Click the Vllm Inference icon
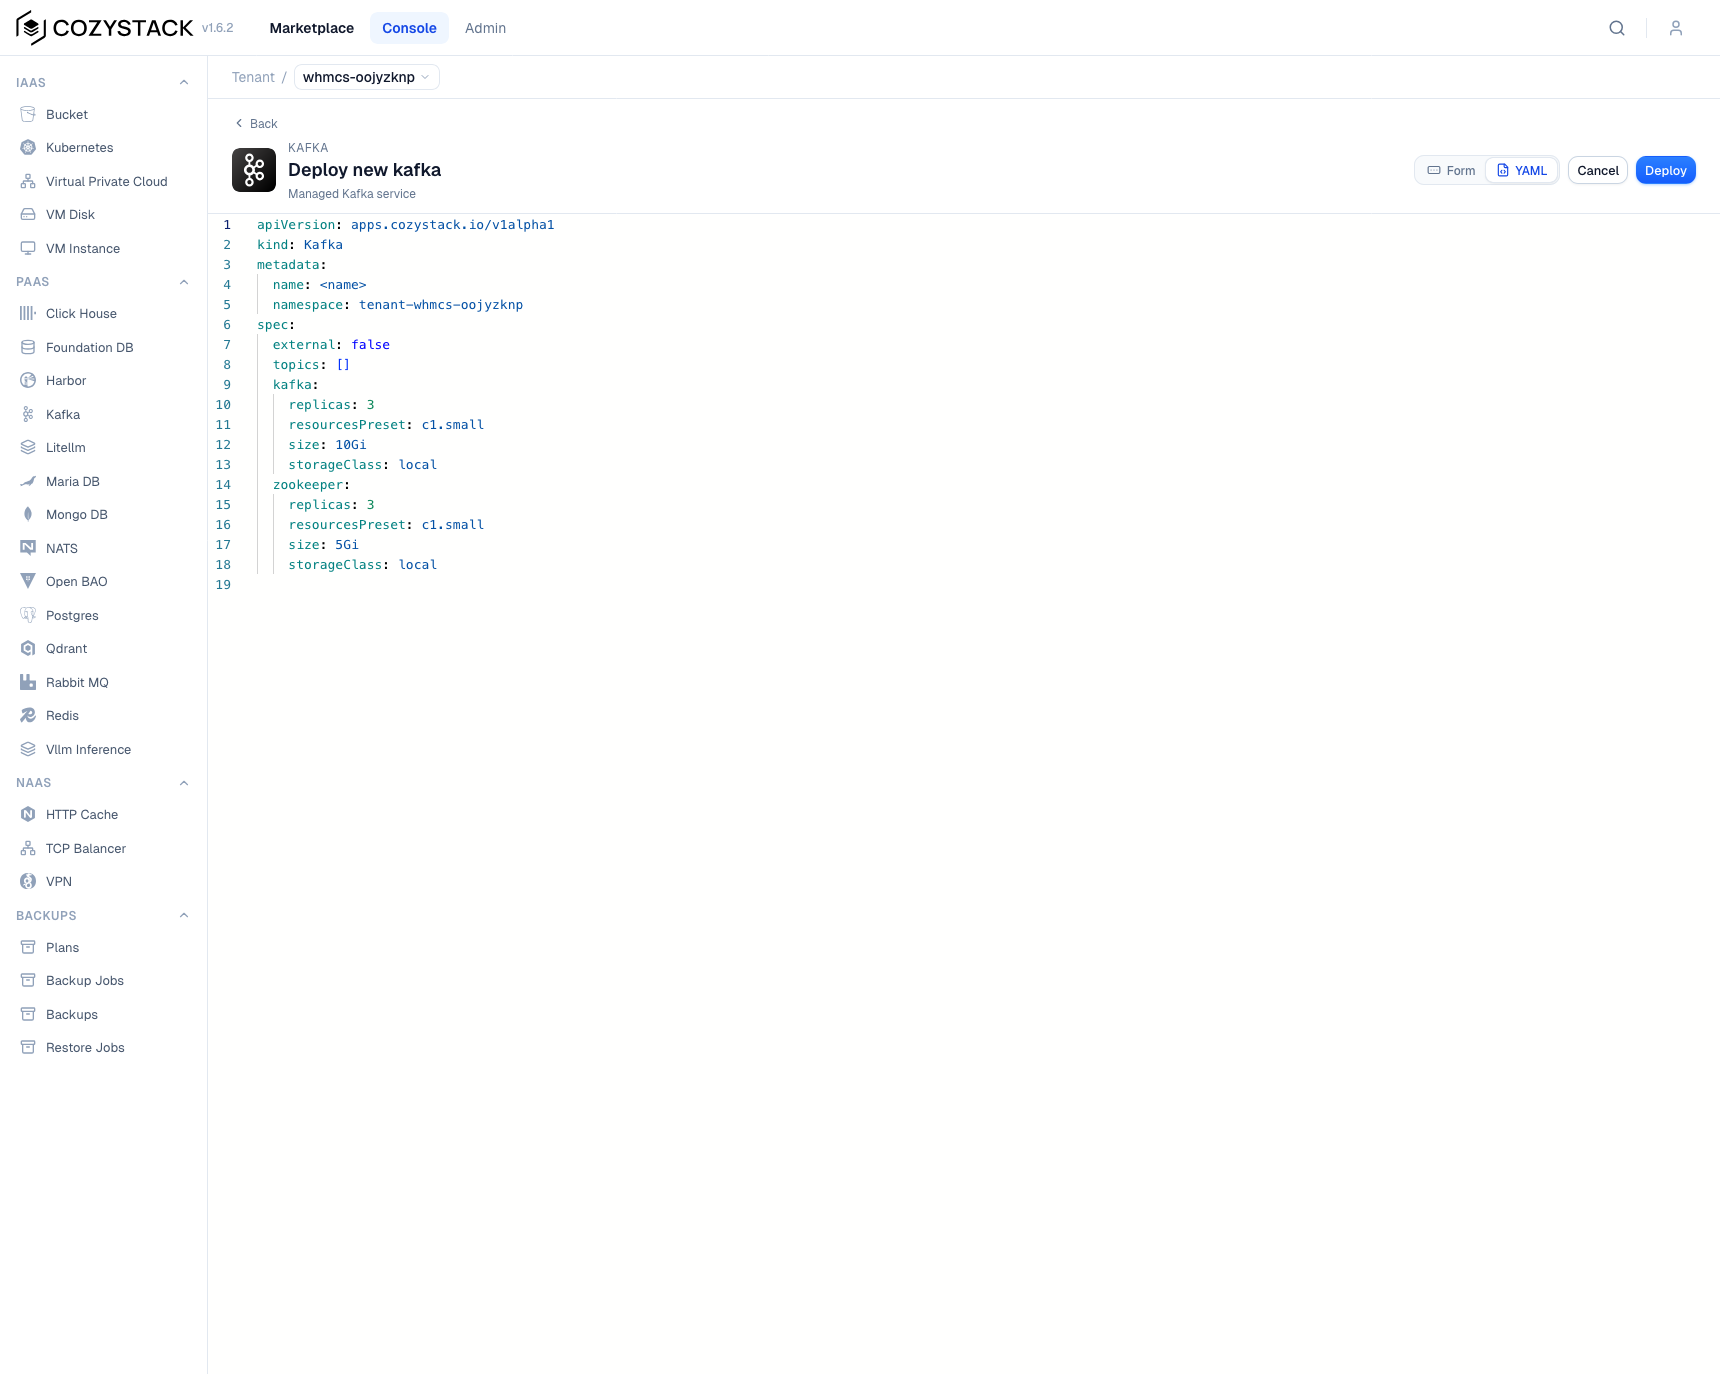Image resolution: width=1720 pixels, height=1374 pixels. pos(28,749)
